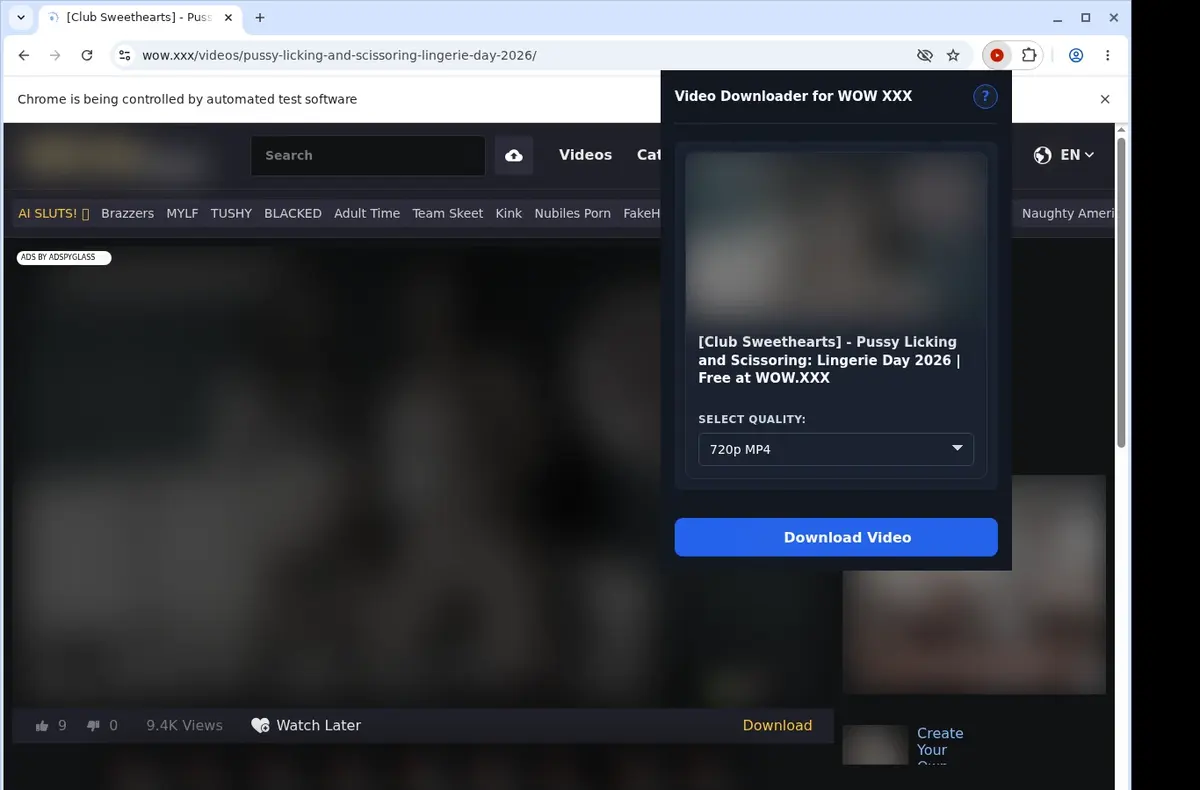1200x790 pixels.
Task: Bookmark this page with the star icon
Action: tap(953, 55)
